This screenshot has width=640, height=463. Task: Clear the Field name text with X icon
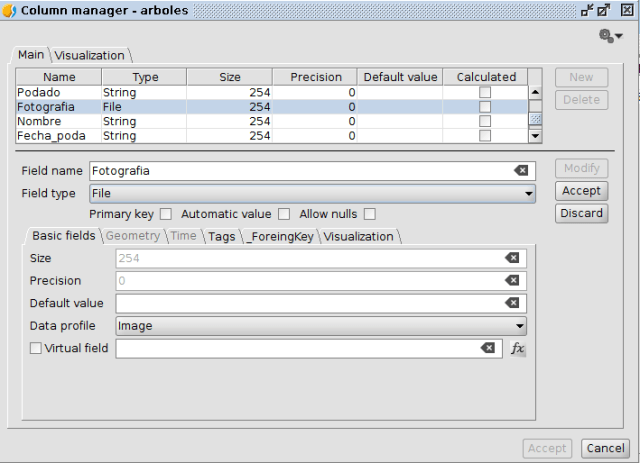click(521, 171)
